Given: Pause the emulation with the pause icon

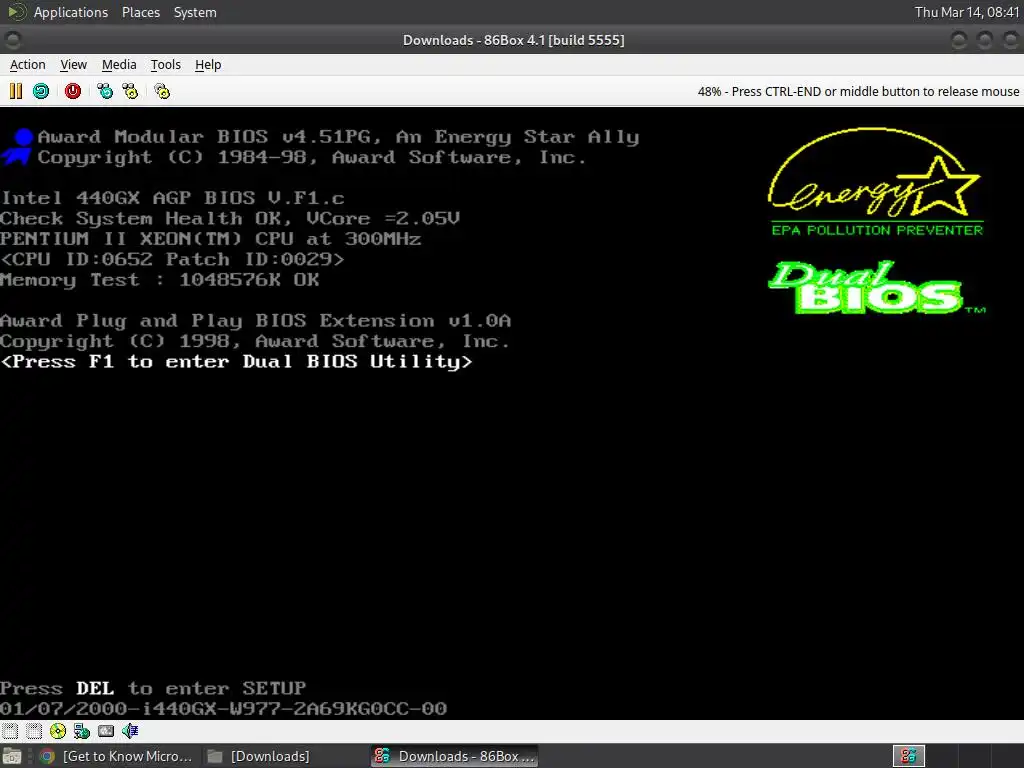Looking at the screenshot, I should 16,91.
